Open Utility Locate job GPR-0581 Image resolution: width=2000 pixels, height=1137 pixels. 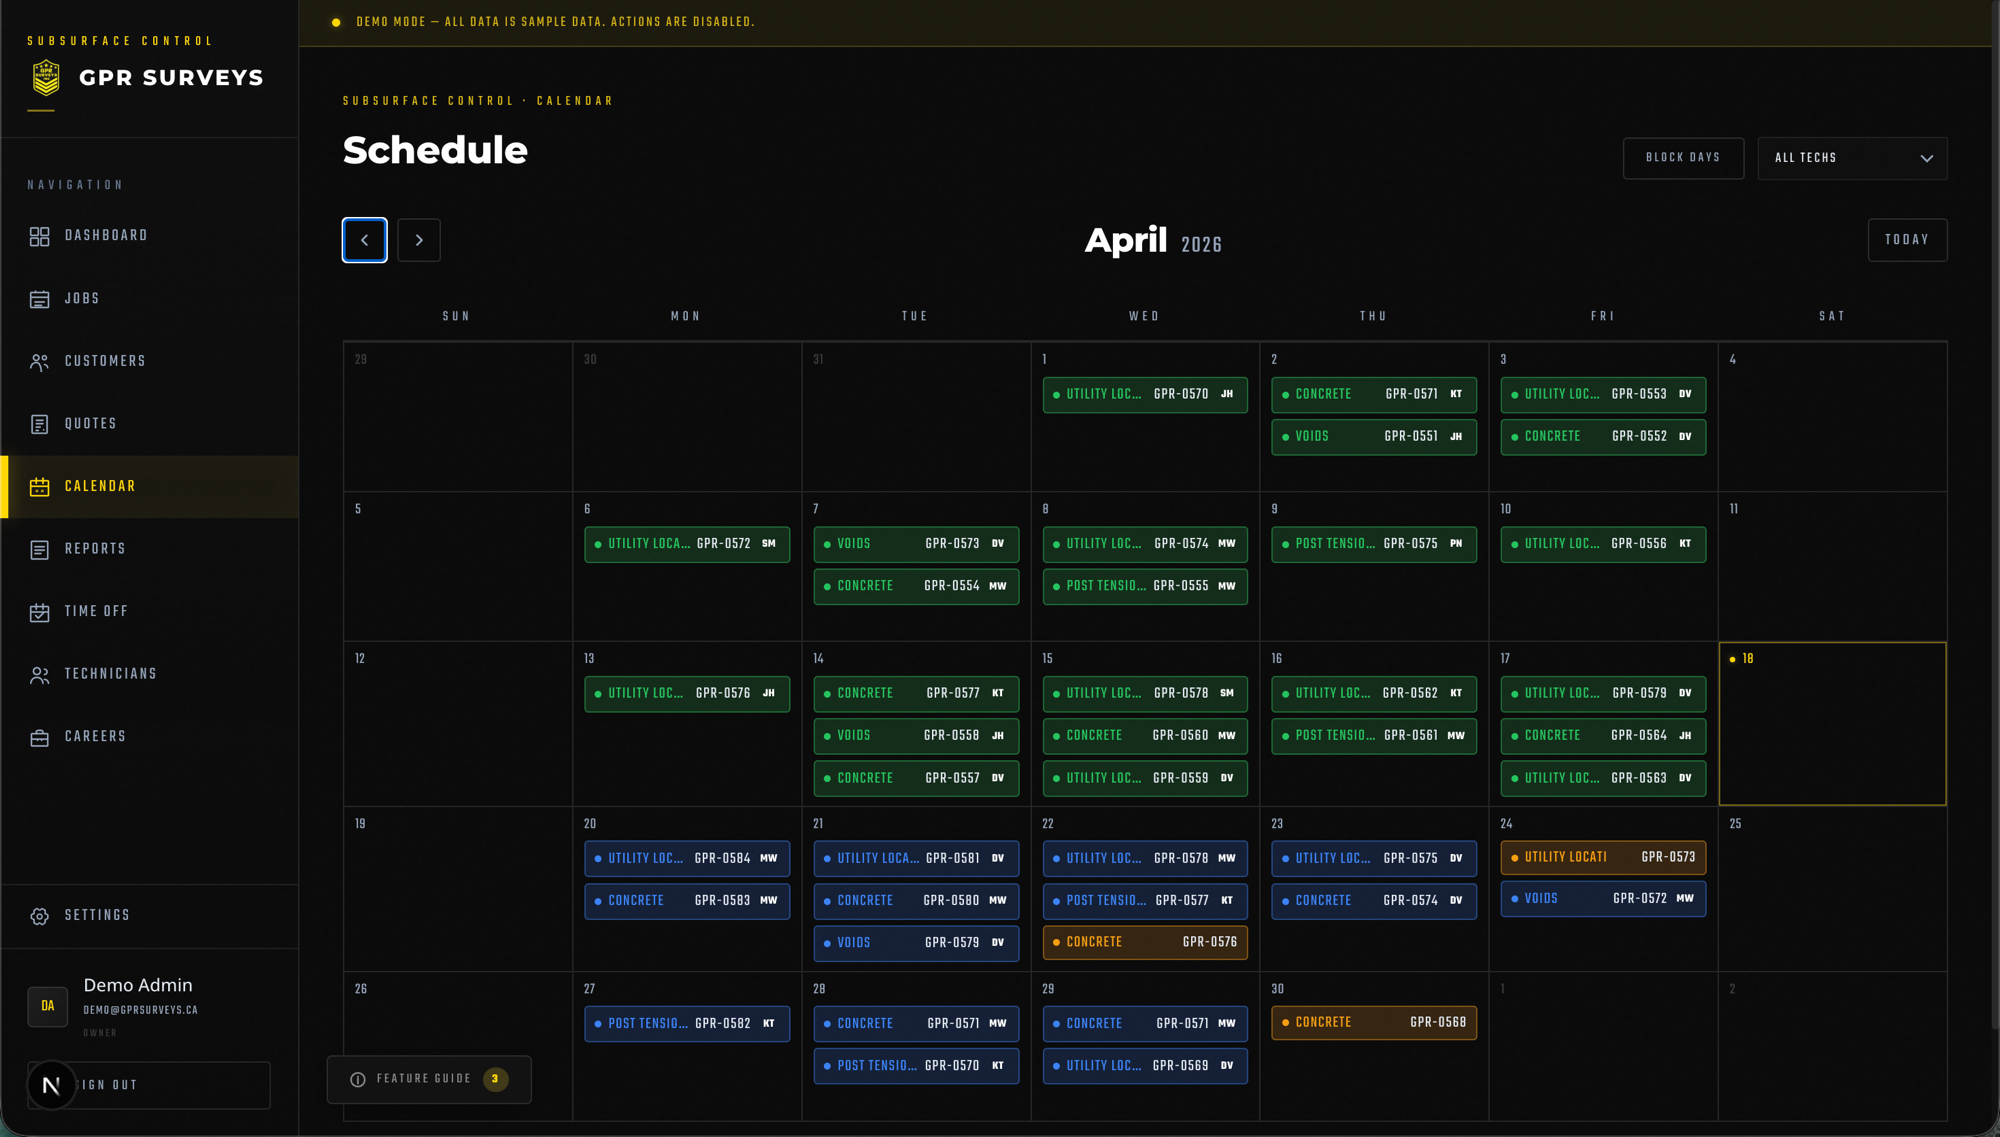(916, 859)
